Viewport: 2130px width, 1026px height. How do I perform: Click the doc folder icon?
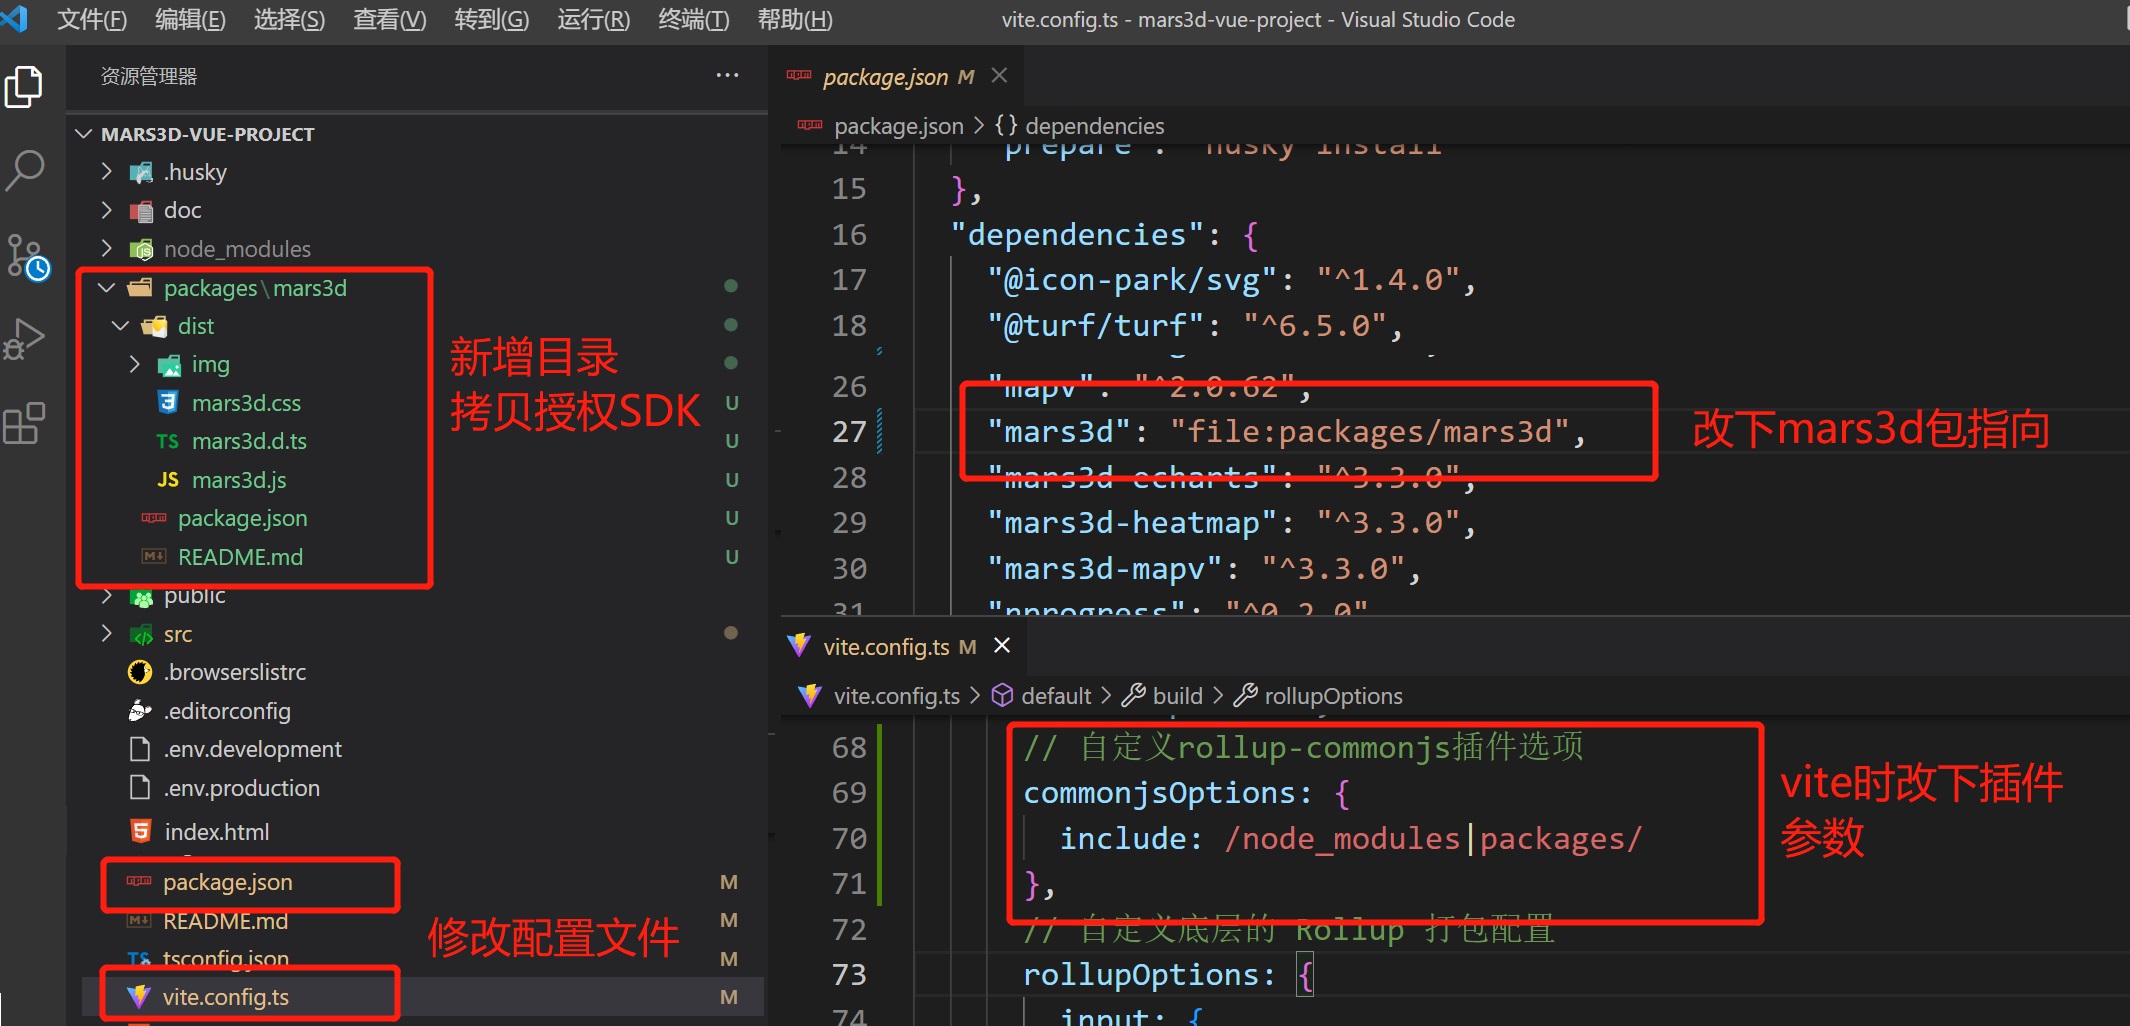pyautogui.click(x=141, y=210)
